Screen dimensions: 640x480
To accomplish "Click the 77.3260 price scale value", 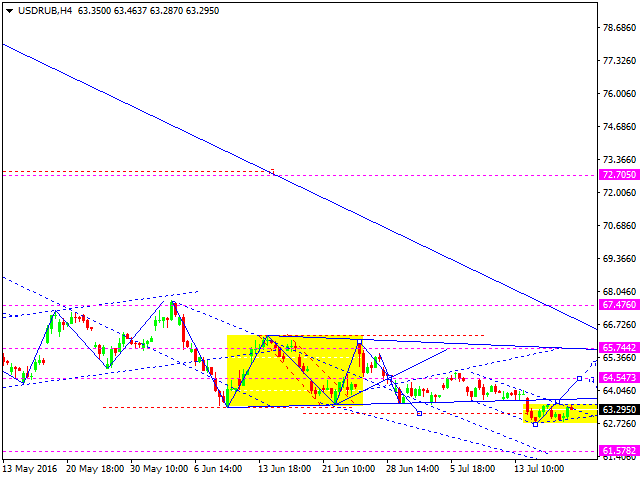I will [620, 61].
